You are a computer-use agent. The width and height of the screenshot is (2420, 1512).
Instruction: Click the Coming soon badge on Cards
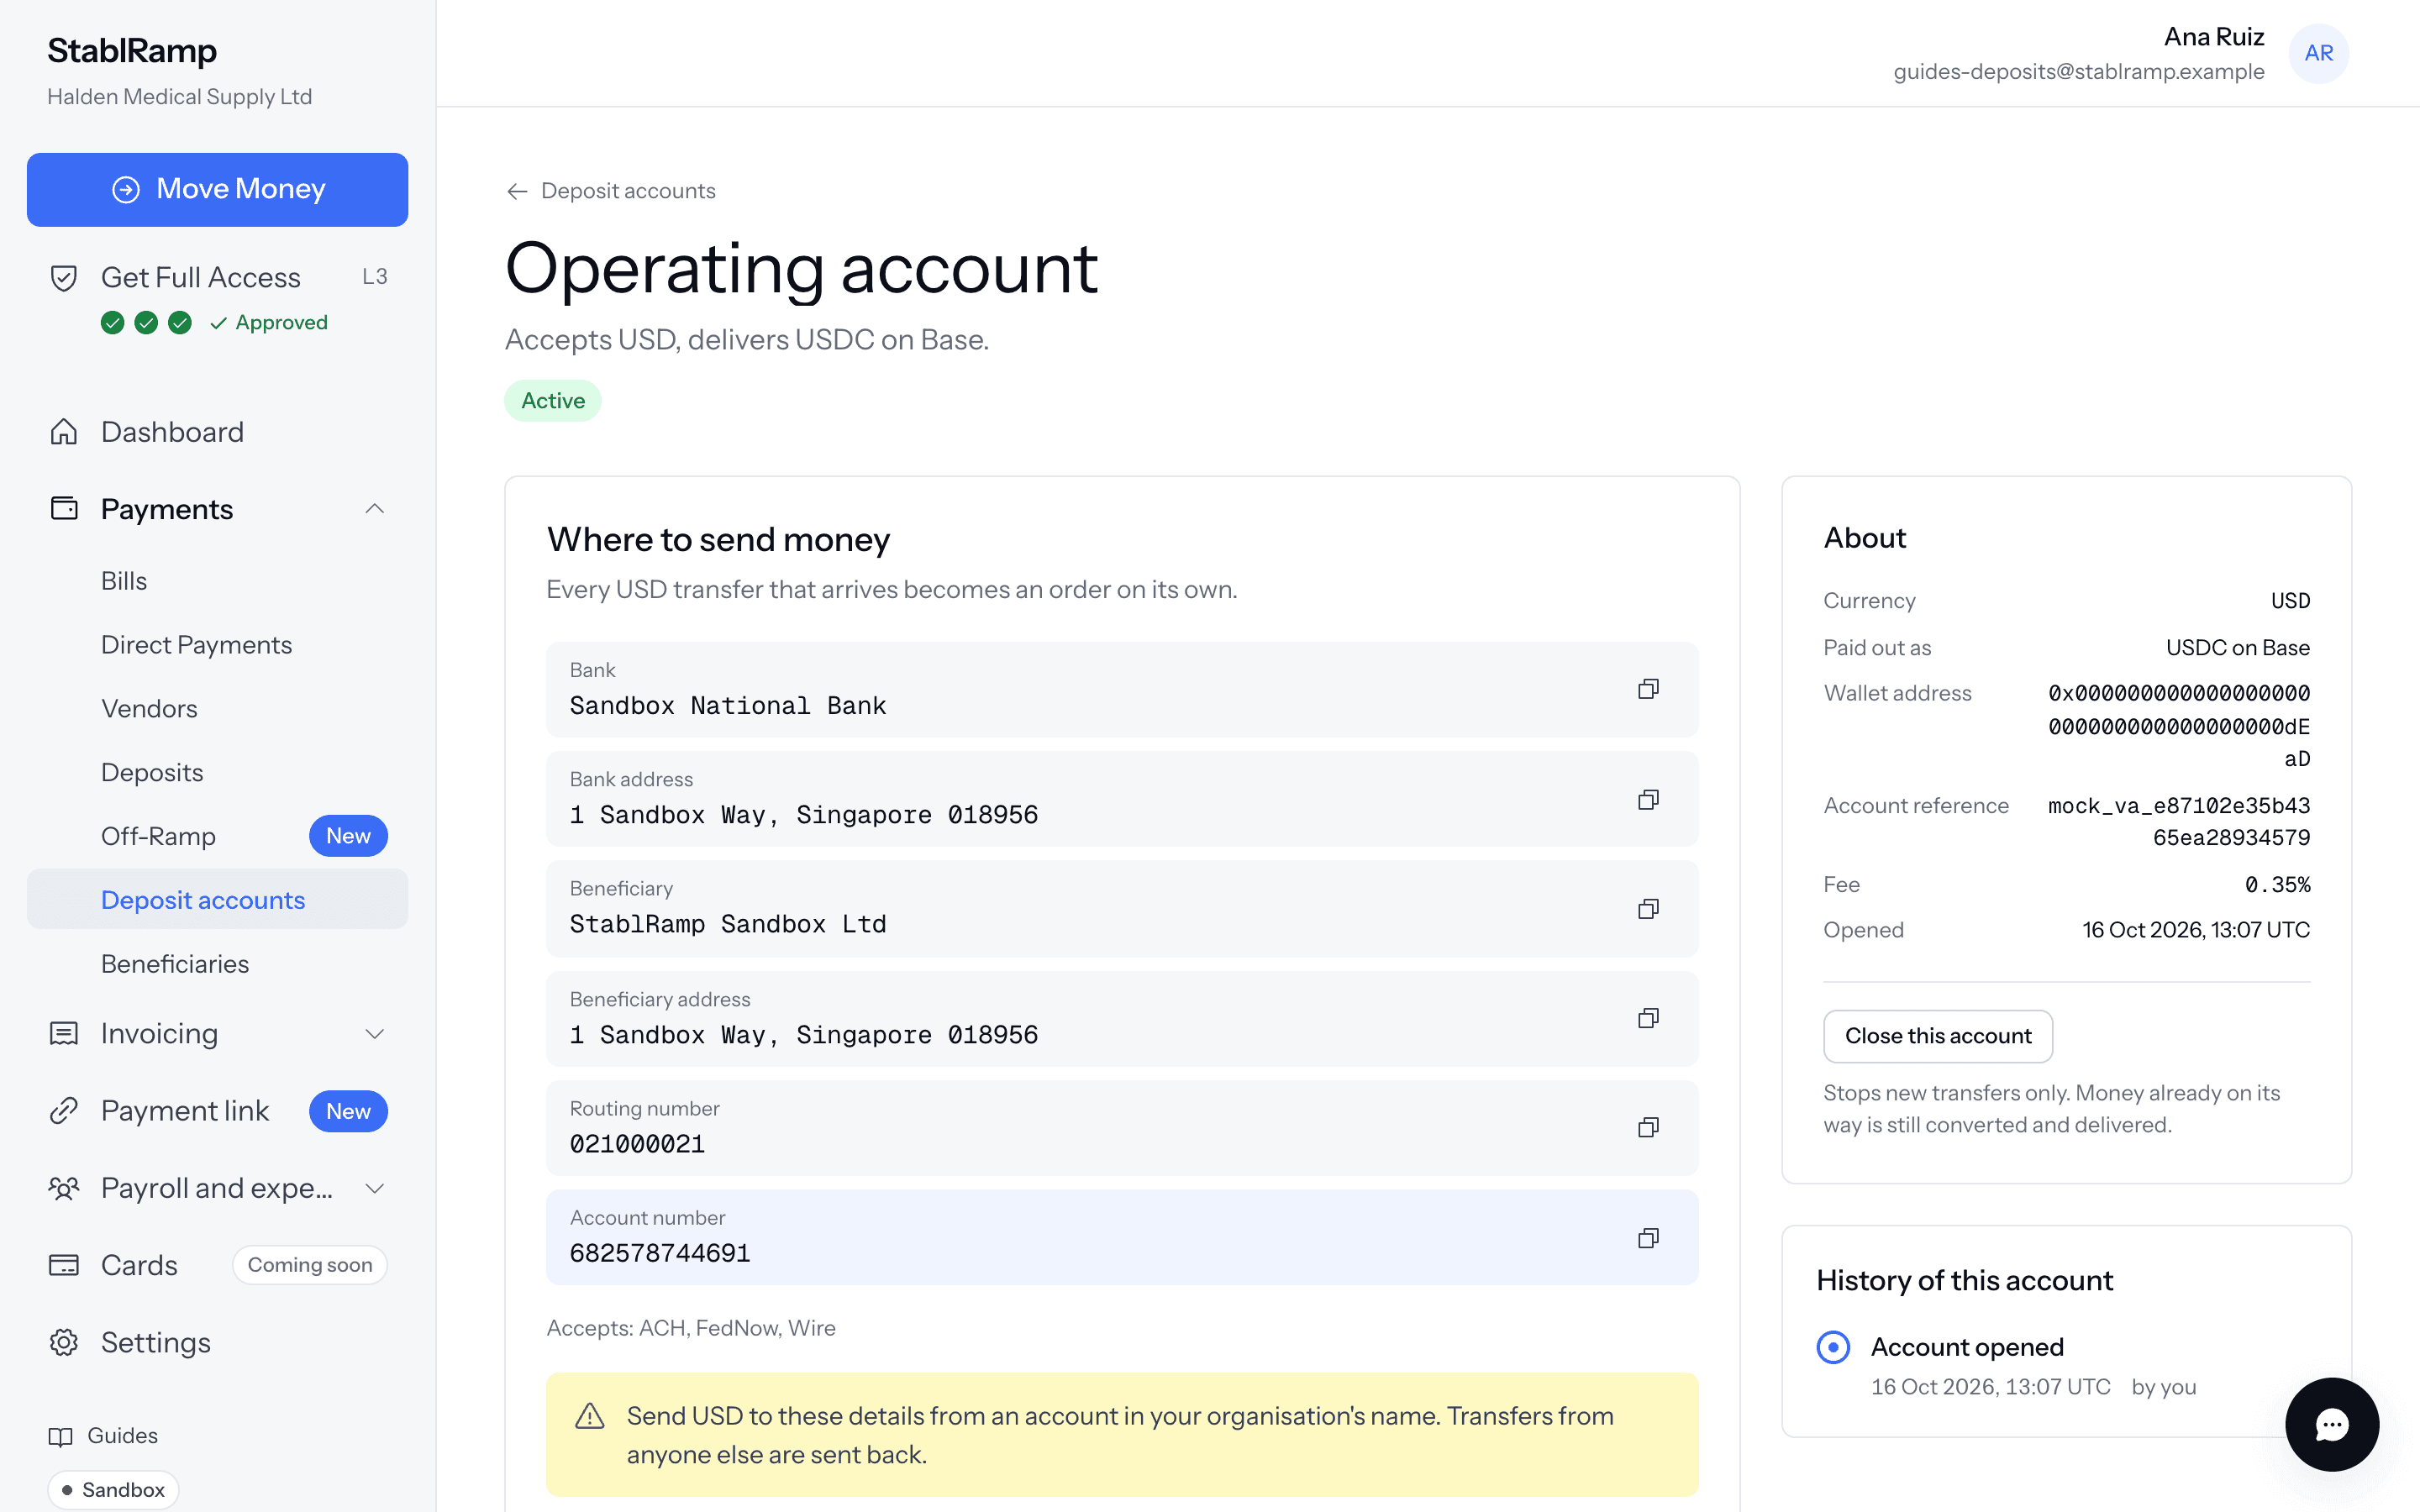(310, 1265)
